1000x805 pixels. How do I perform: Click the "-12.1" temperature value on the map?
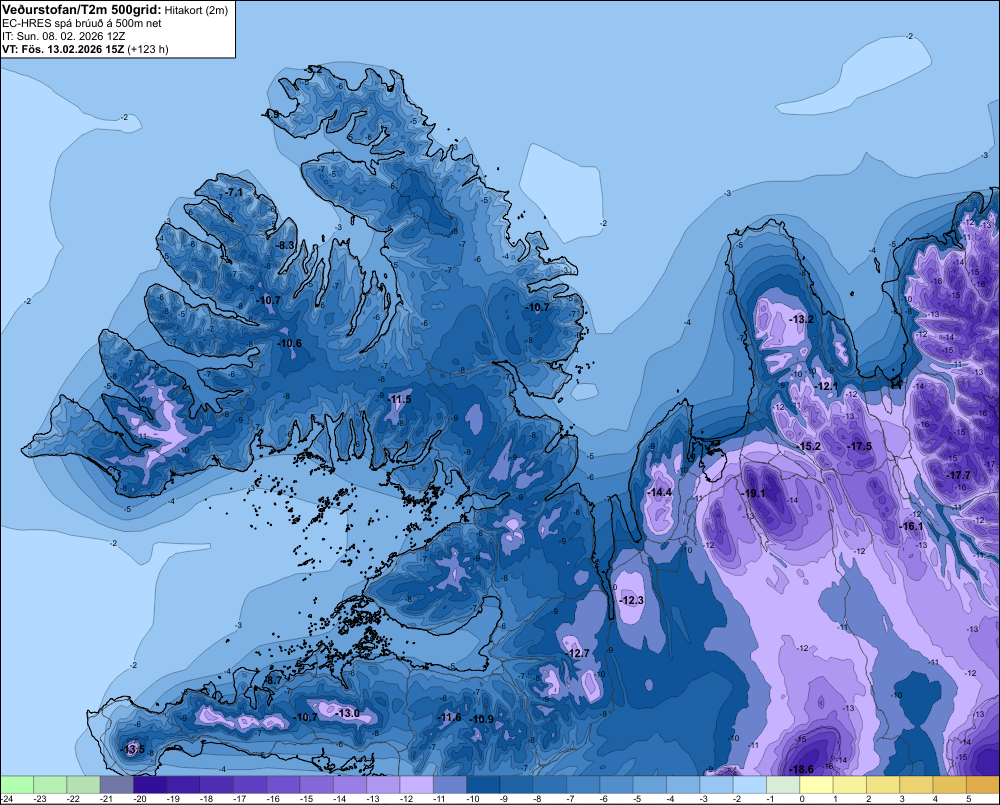click(x=827, y=386)
